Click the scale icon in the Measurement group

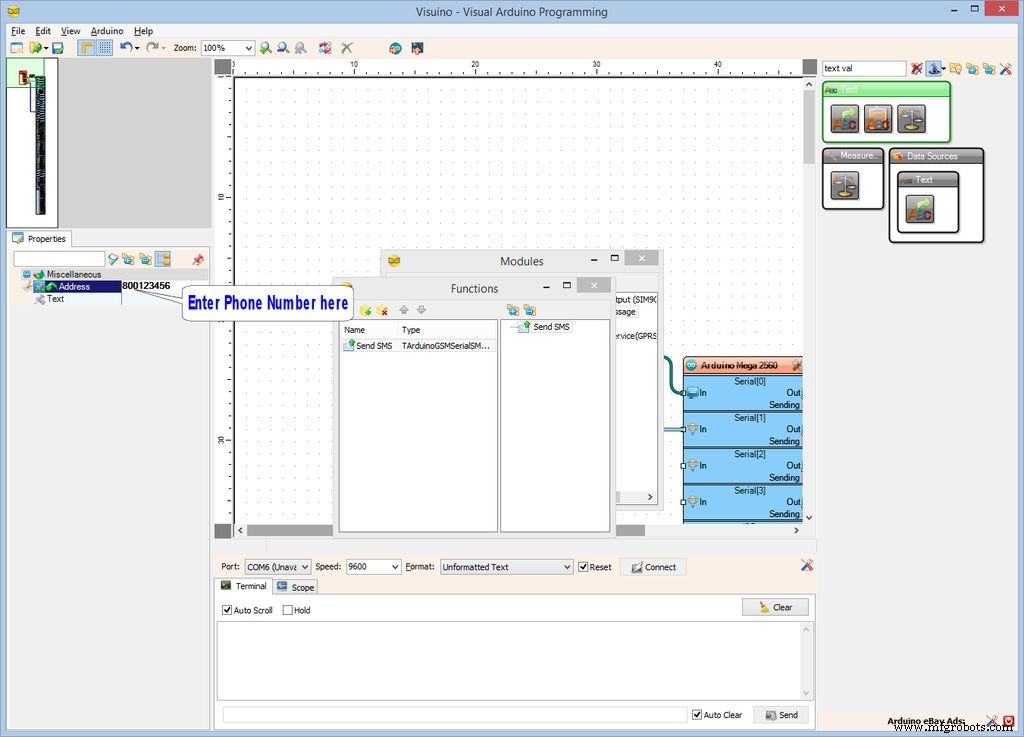(844, 185)
